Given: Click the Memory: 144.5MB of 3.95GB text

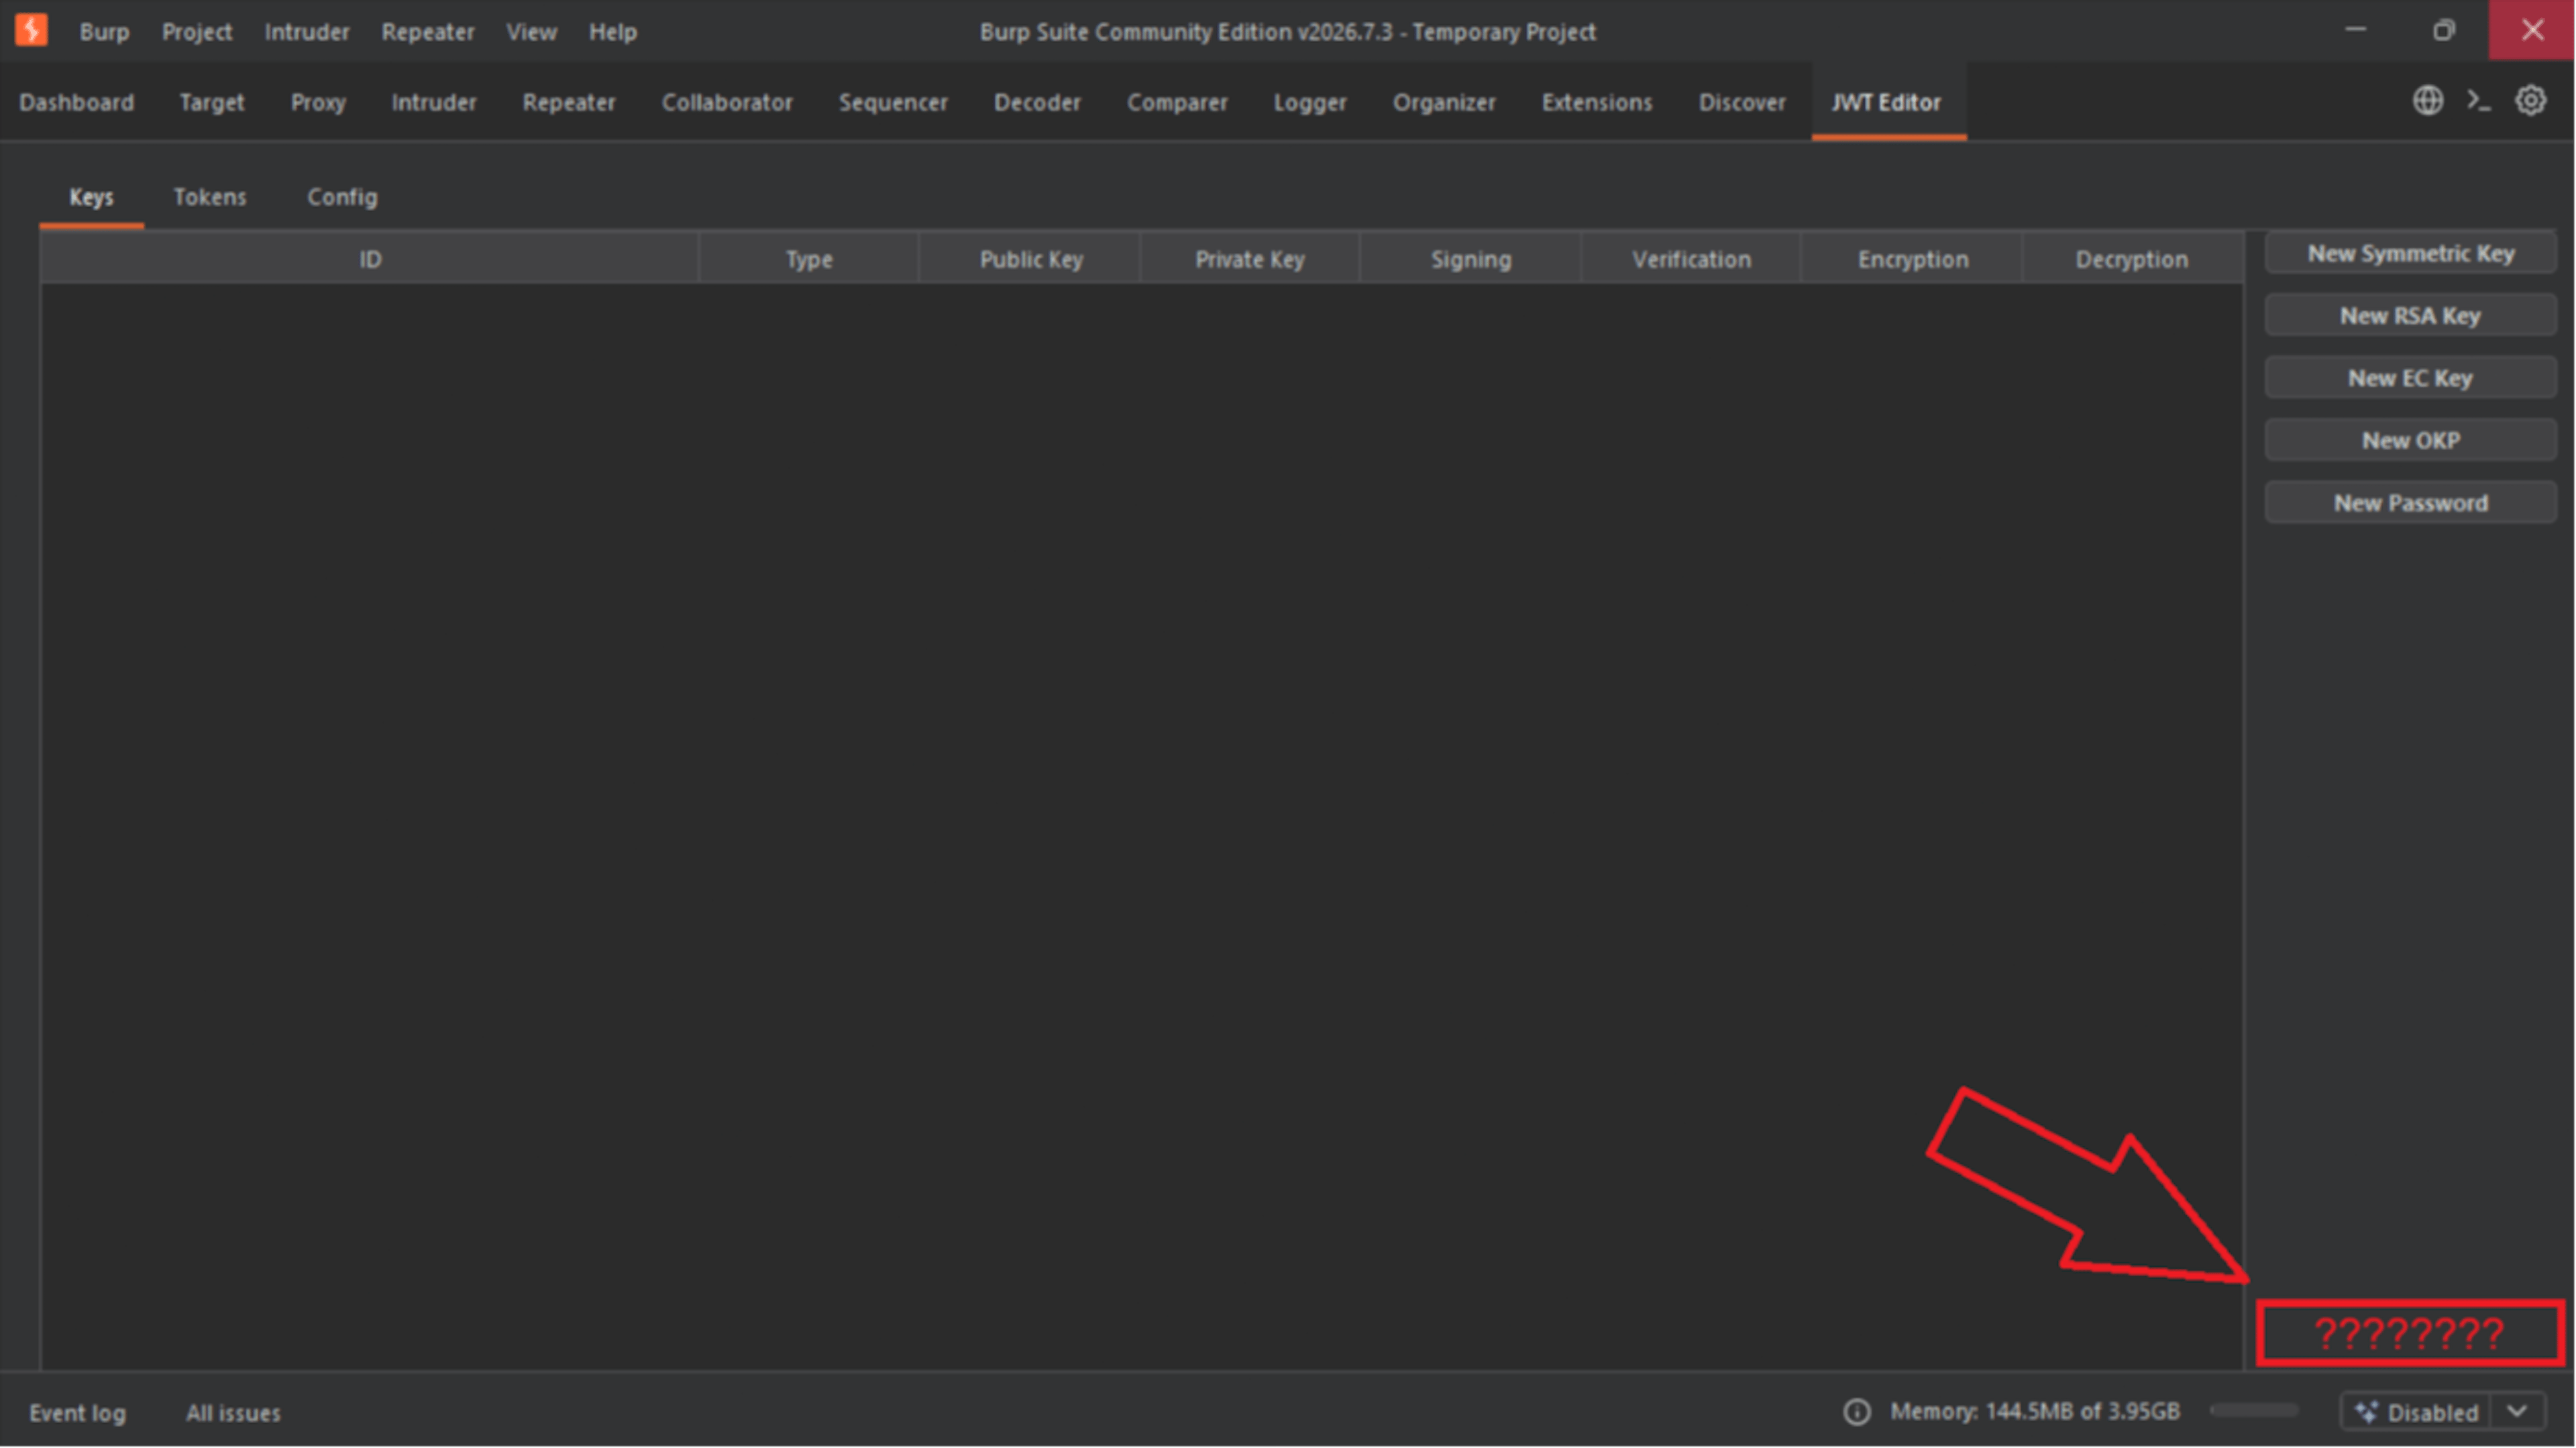Looking at the screenshot, I should pyautogui.click(x=2034, y=1411).
